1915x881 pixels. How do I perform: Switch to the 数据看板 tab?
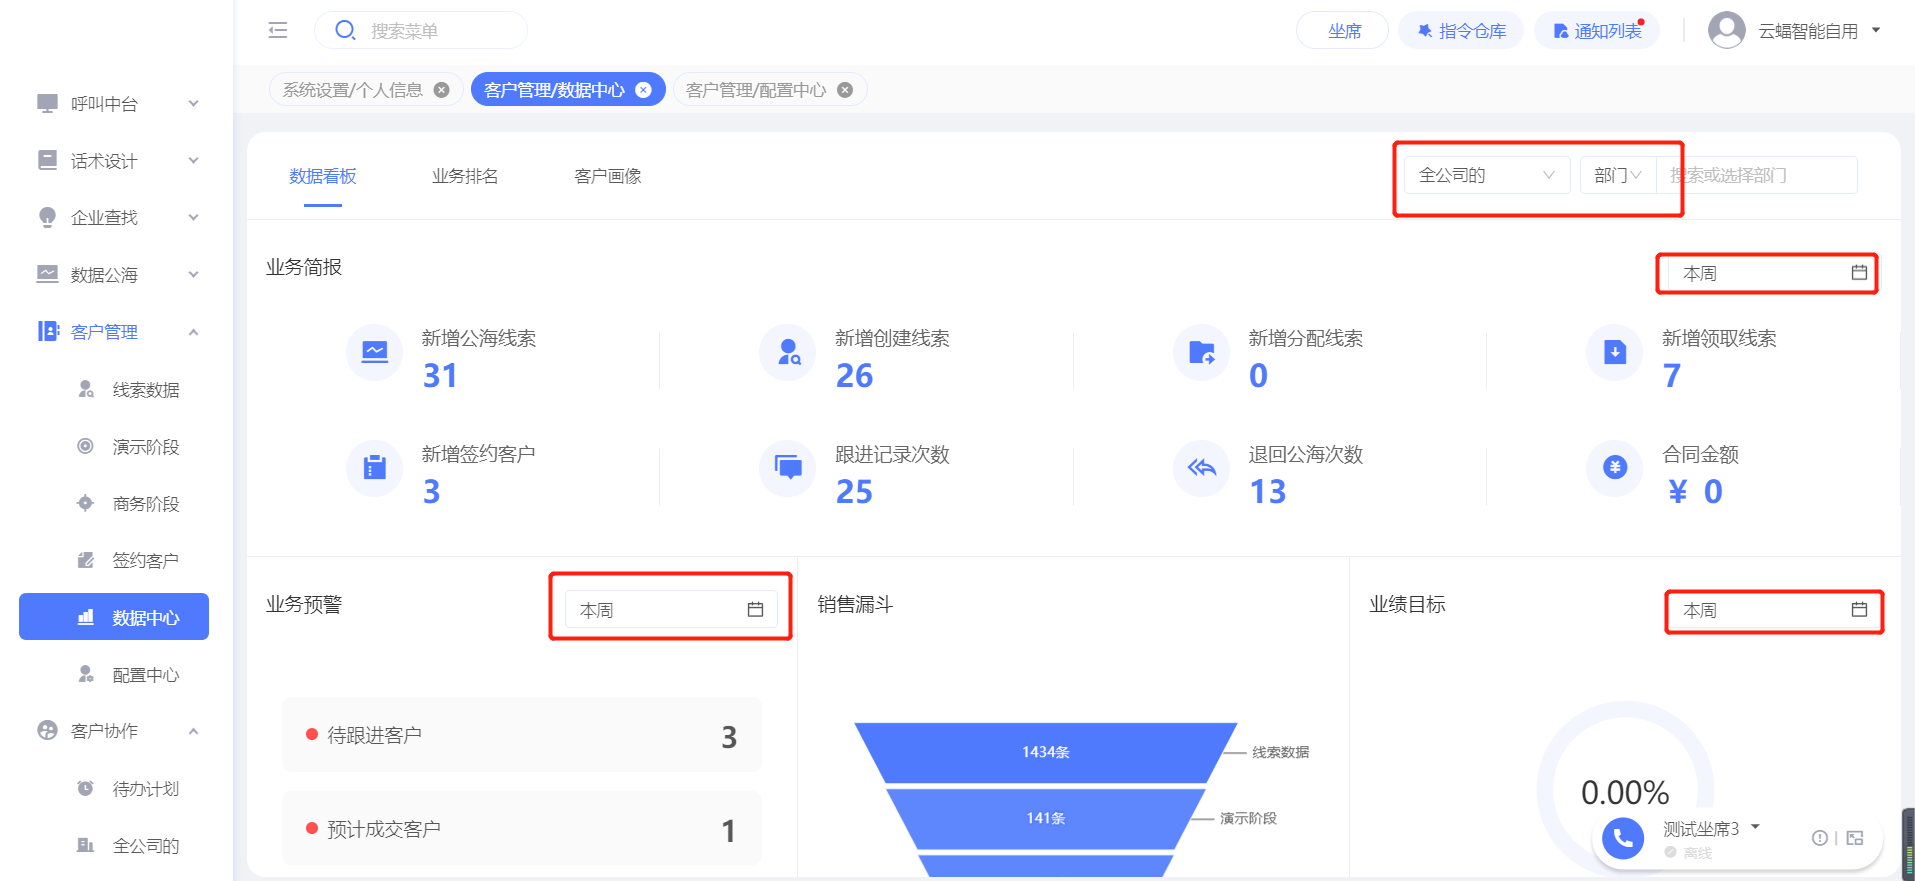pyautogui.click(x=322, y=176)
